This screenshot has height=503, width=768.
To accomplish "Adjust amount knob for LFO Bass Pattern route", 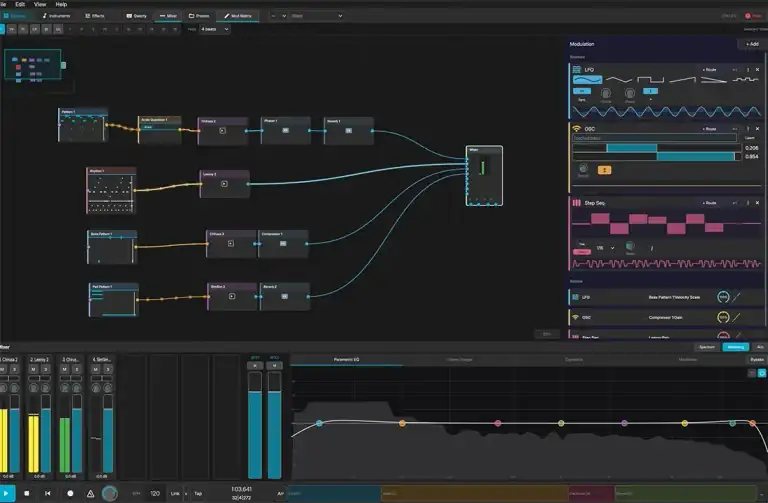I will coord(723,297).
